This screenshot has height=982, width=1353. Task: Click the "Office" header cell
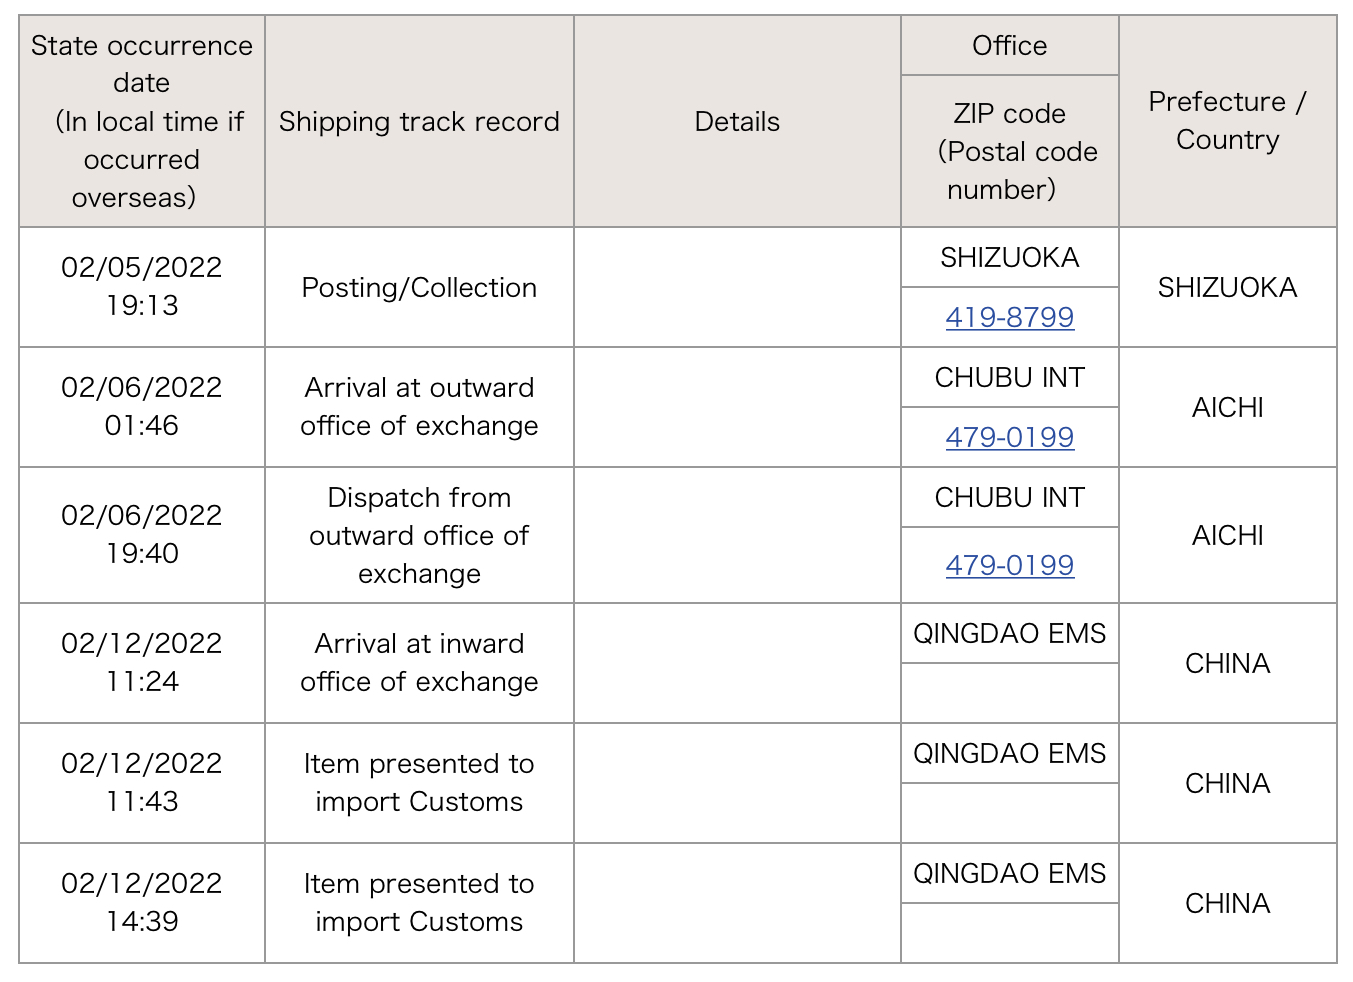click(x=1009, y=45)
